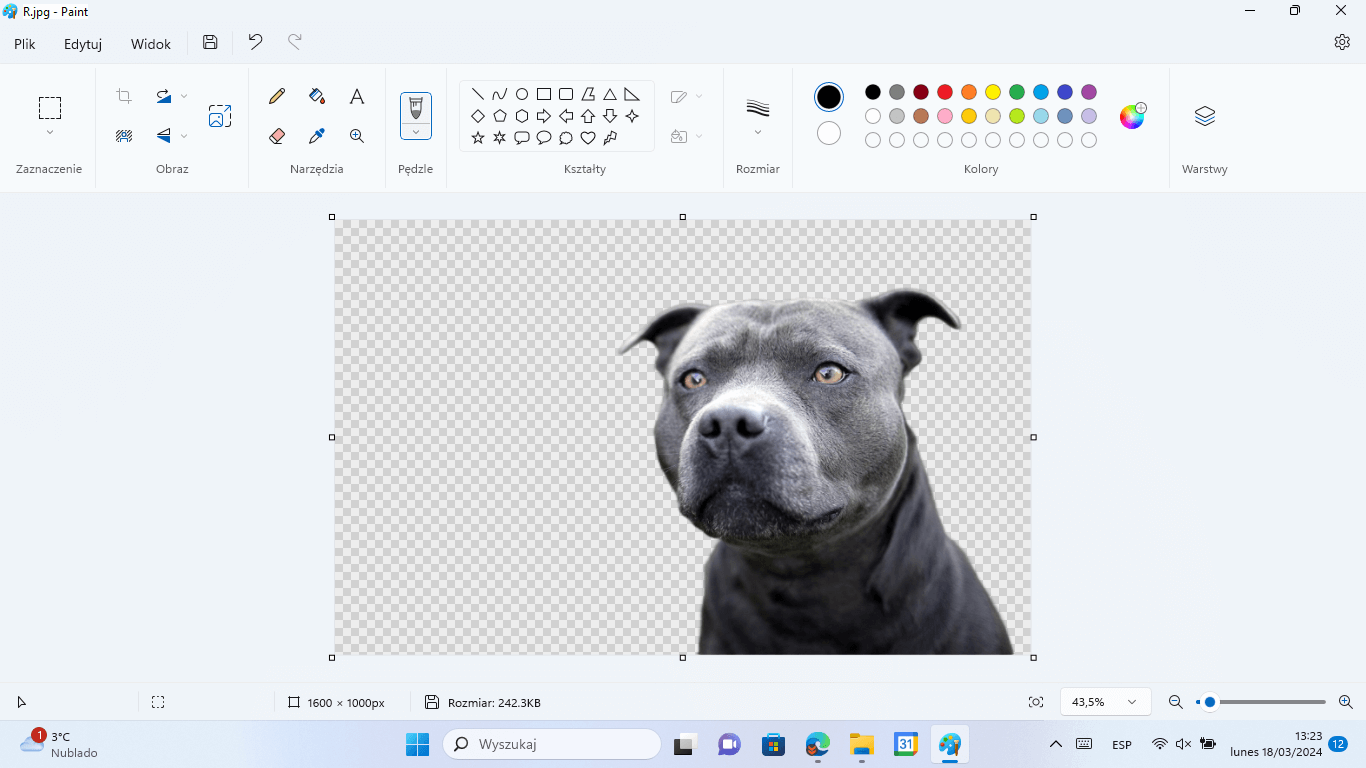This screenshot has width=1366, height=768.
Task: Pick the dark red color swatch
Action: [921, 92]
